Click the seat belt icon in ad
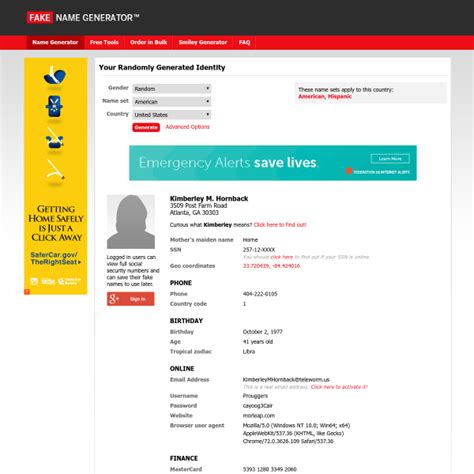The image size is (474, 474). pos(55,170)
